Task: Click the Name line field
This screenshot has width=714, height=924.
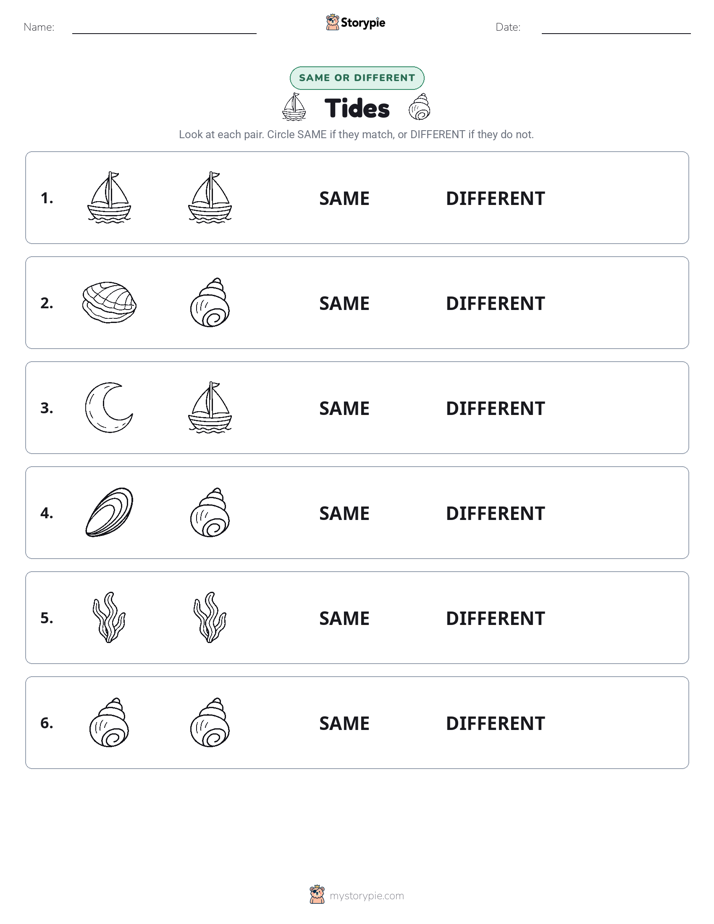Action: (164, 27)
